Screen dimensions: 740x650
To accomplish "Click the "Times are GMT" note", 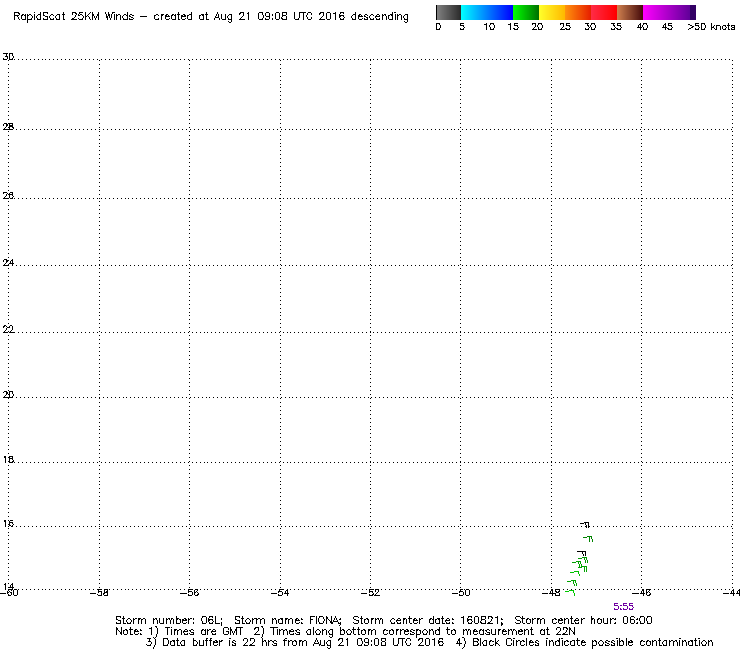I will tap(203, 632).
